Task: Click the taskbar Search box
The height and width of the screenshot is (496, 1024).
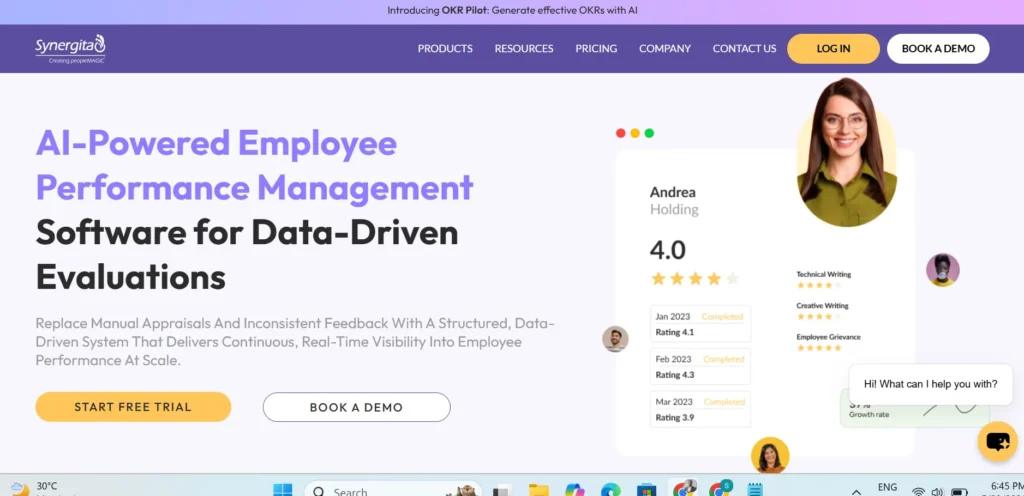Action: pyautogui.click(x=392, y=489)
